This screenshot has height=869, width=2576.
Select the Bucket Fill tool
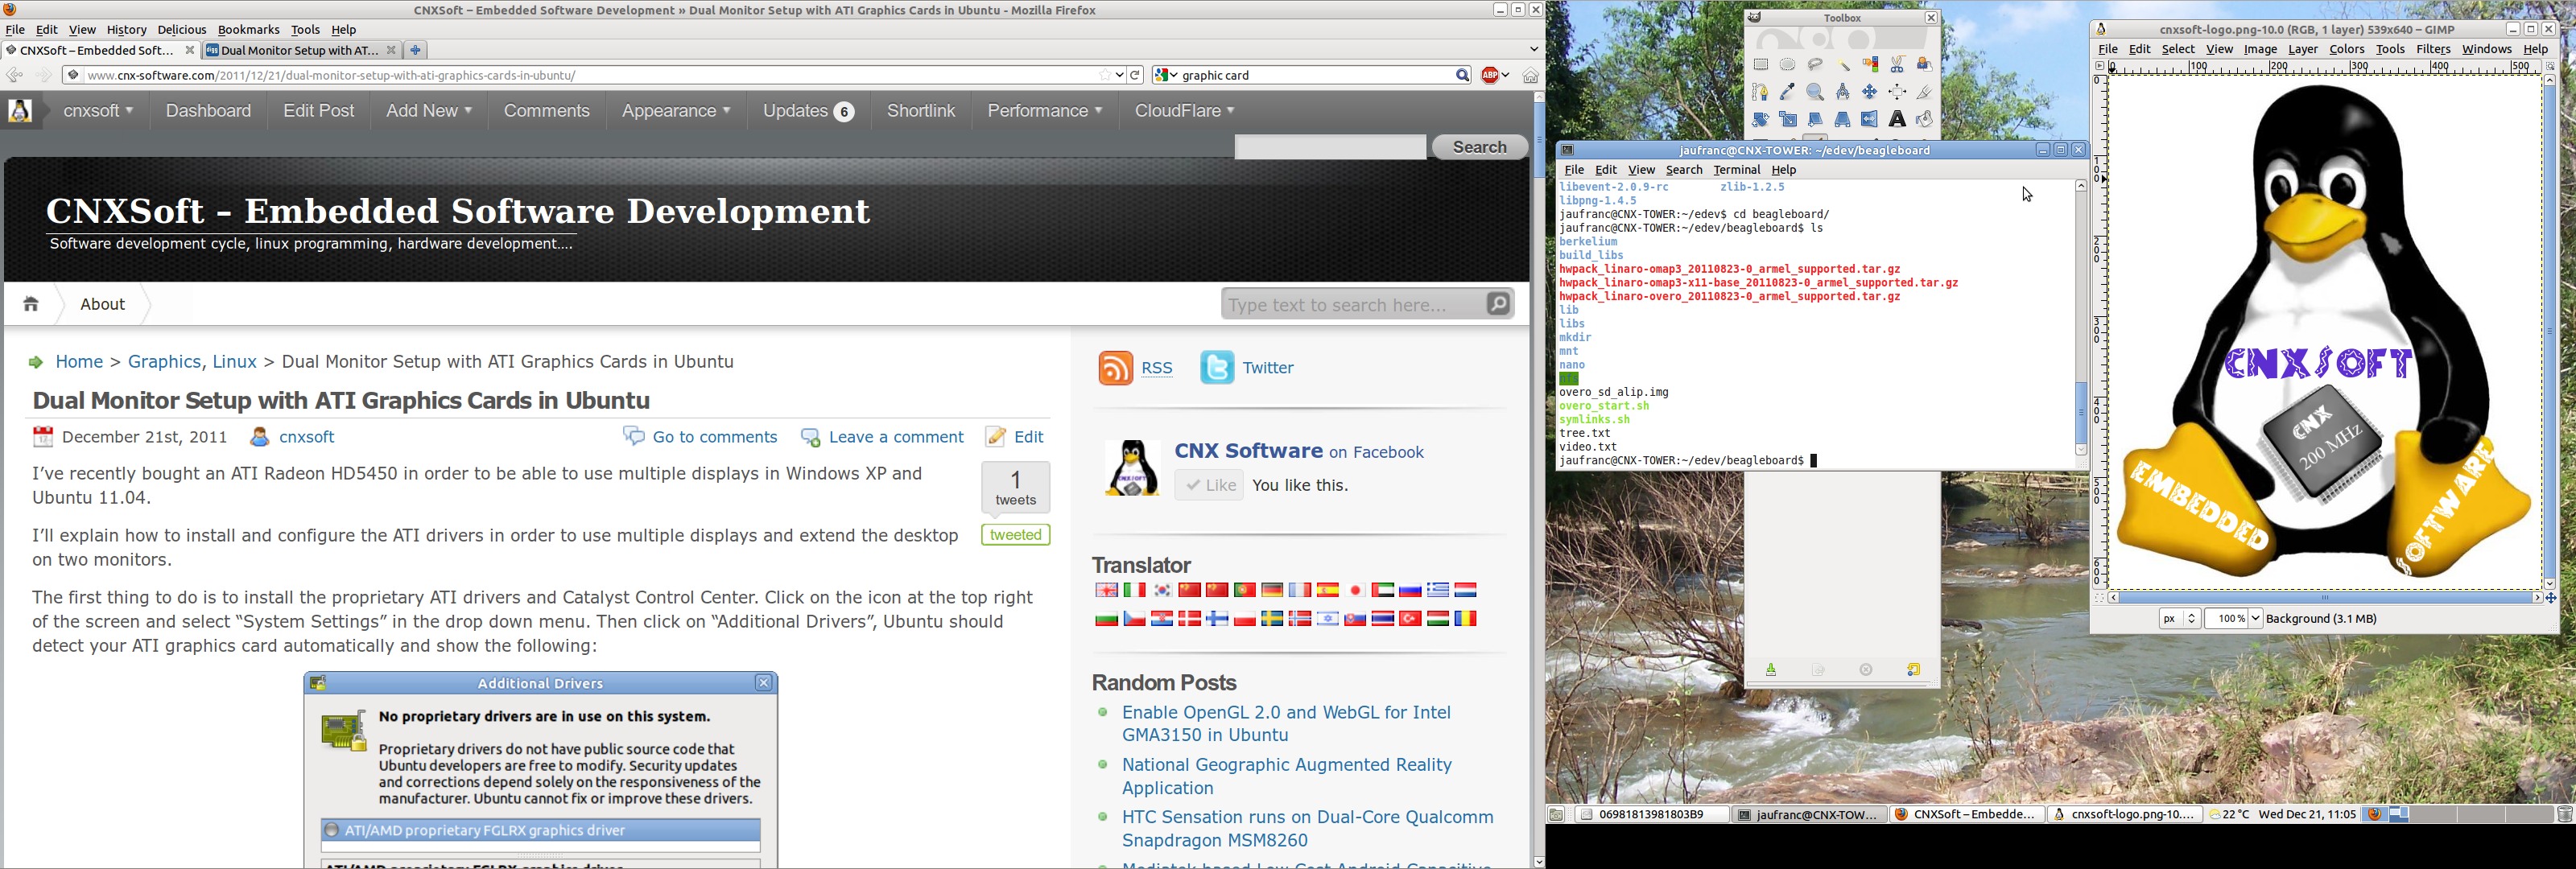(1924, 119)
